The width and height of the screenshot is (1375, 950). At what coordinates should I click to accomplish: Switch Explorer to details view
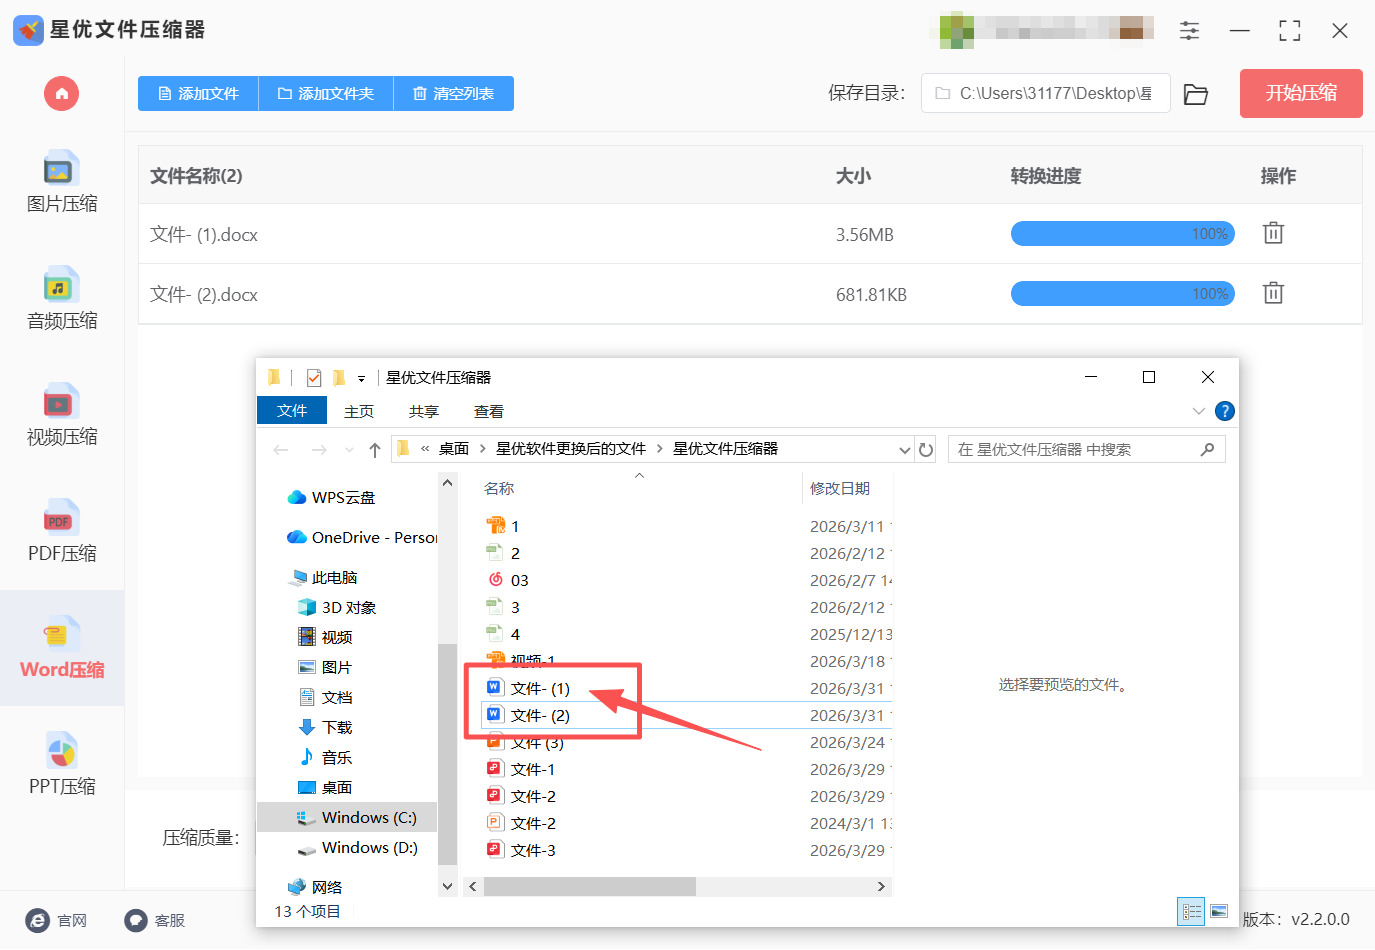point(1191,911)
